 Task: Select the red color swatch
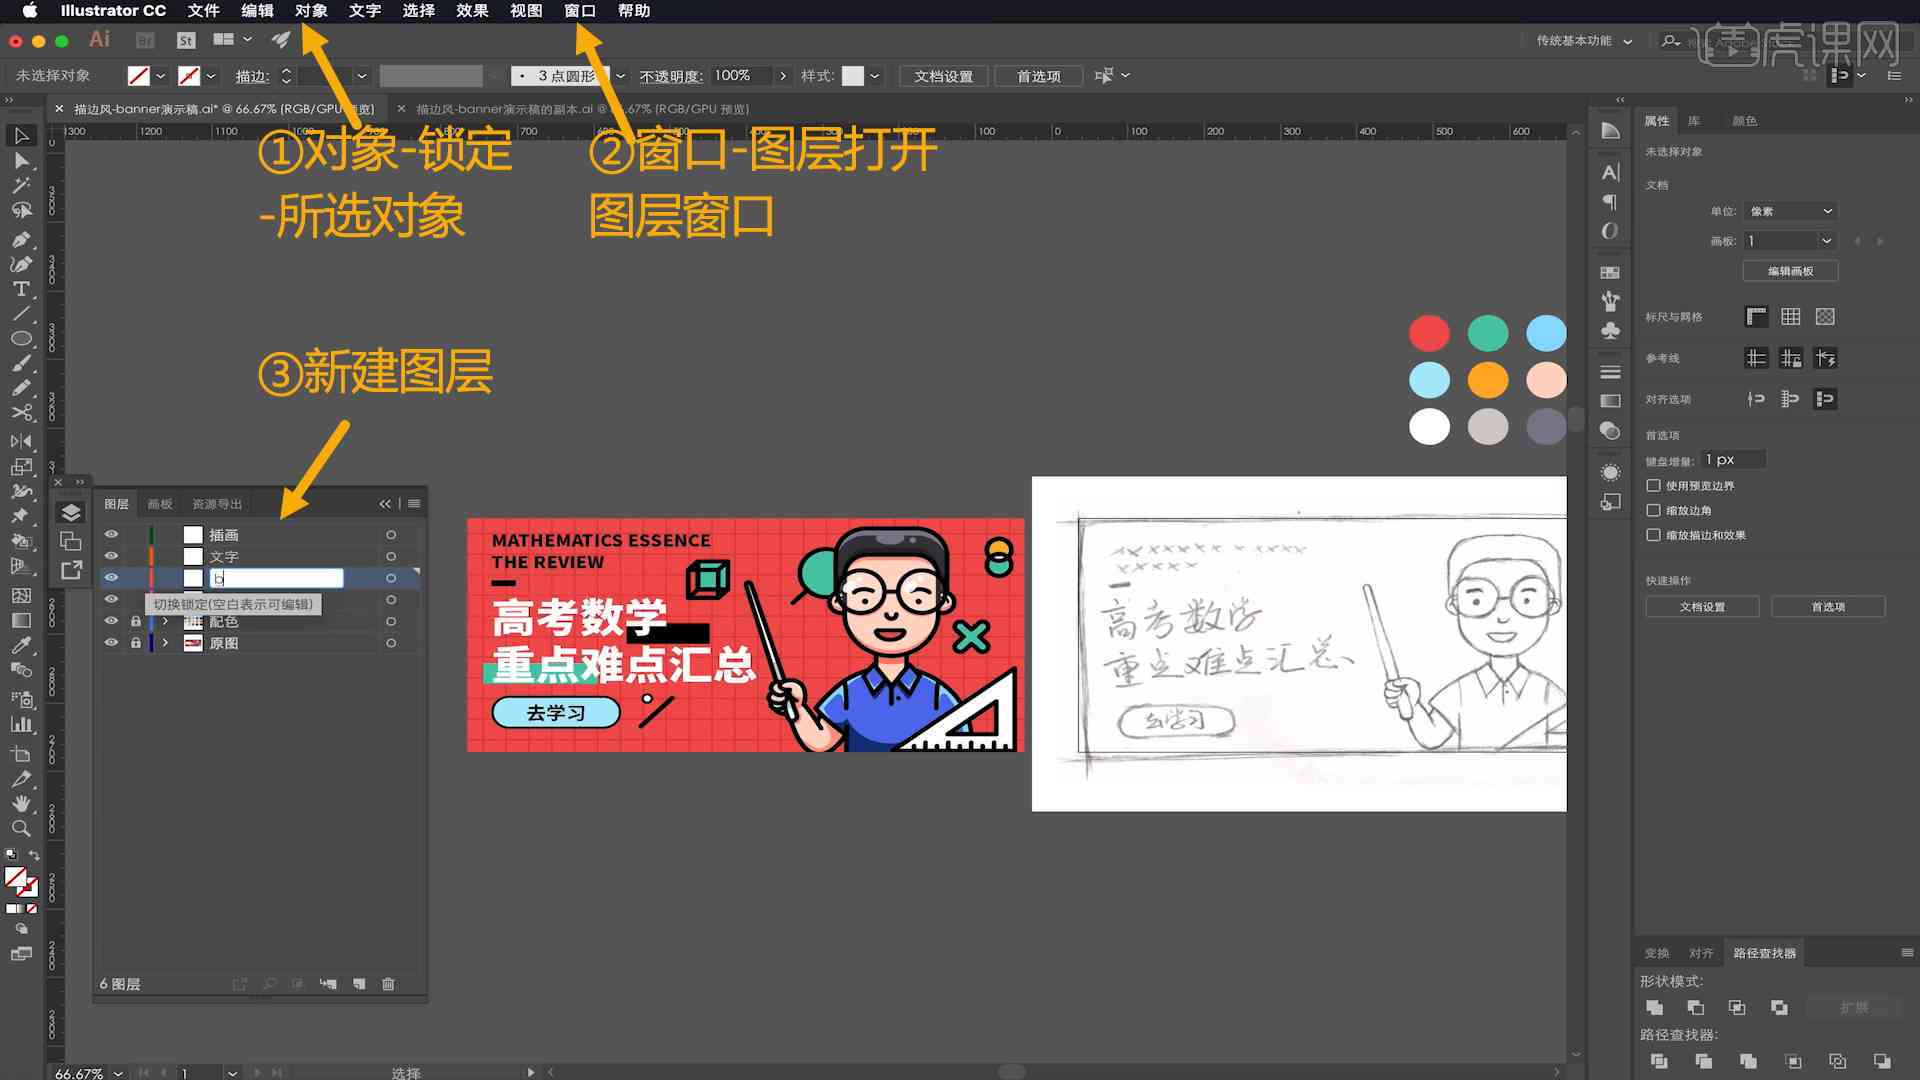1429,332
